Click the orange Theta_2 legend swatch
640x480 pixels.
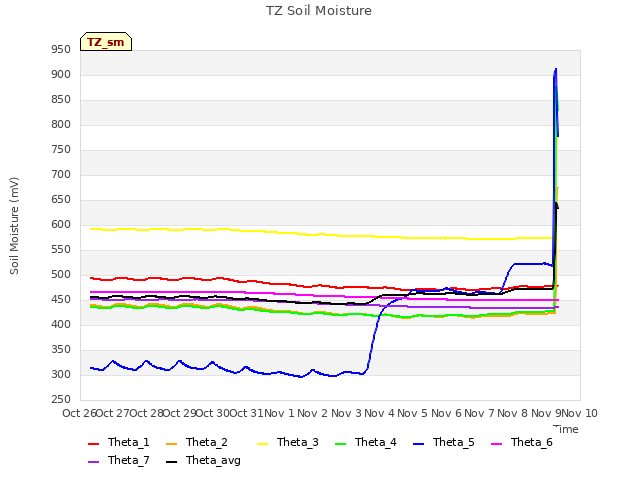pos(171,444)
